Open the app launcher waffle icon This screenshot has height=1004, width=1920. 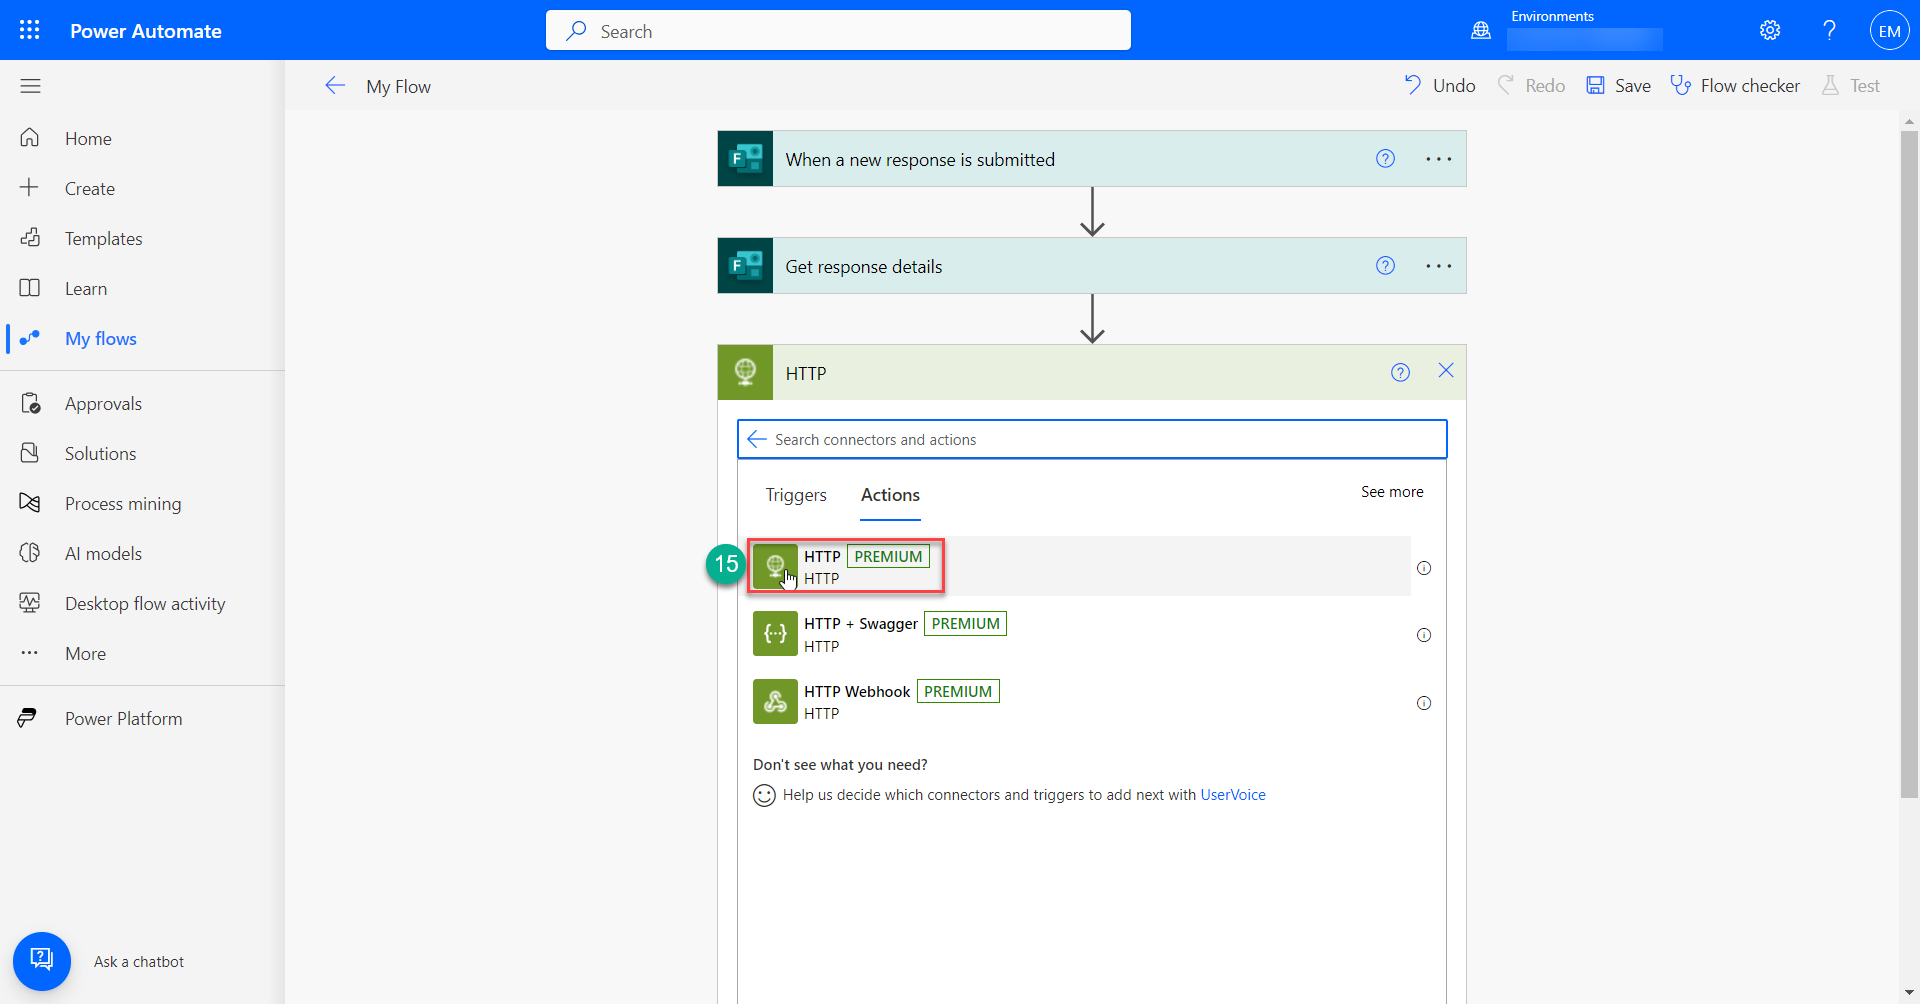coord(30,30)
